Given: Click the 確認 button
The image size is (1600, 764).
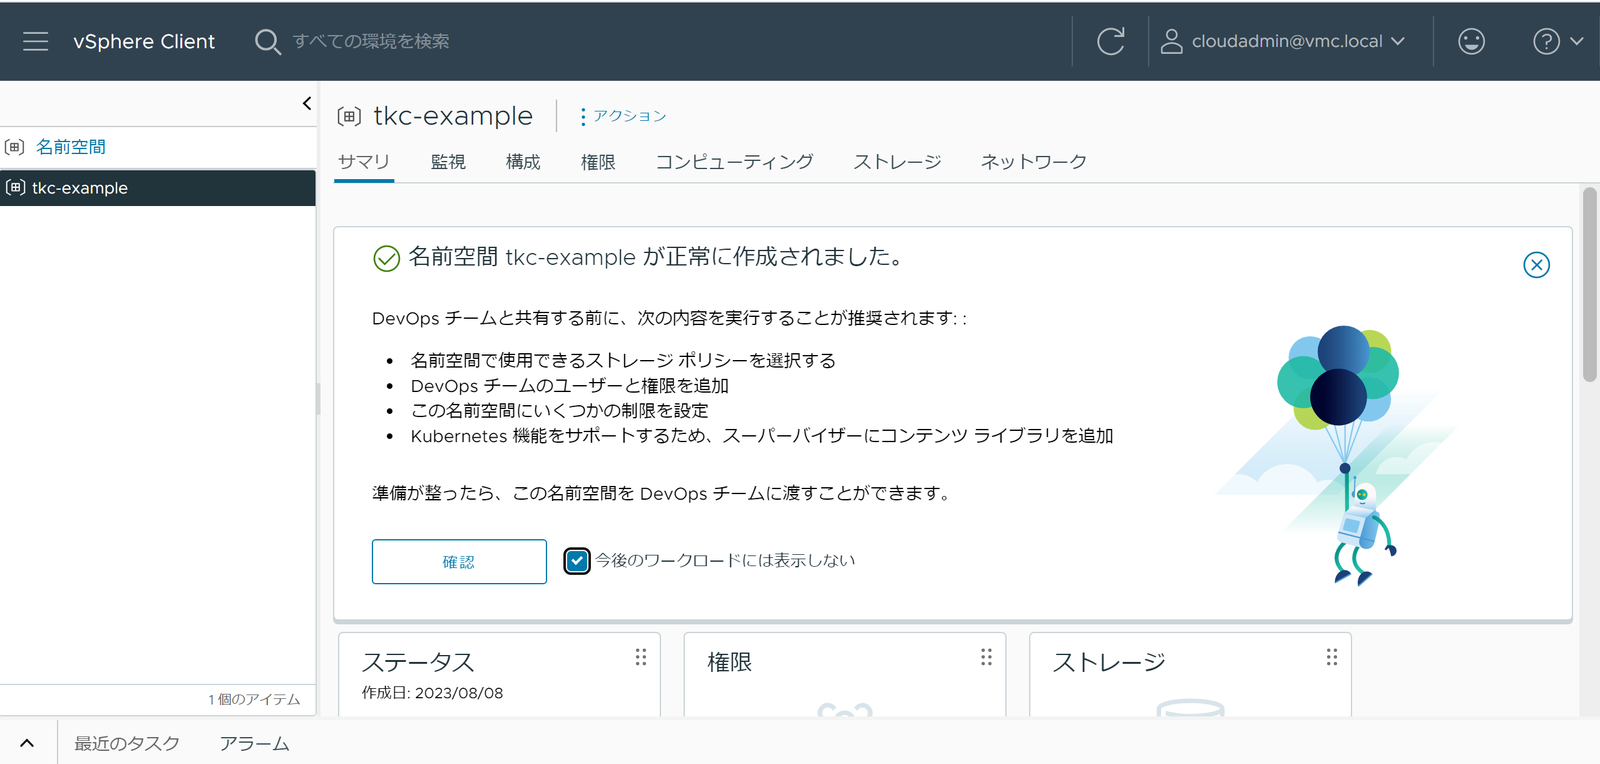Looking at the screenshot, I should [x=459, y=562].
